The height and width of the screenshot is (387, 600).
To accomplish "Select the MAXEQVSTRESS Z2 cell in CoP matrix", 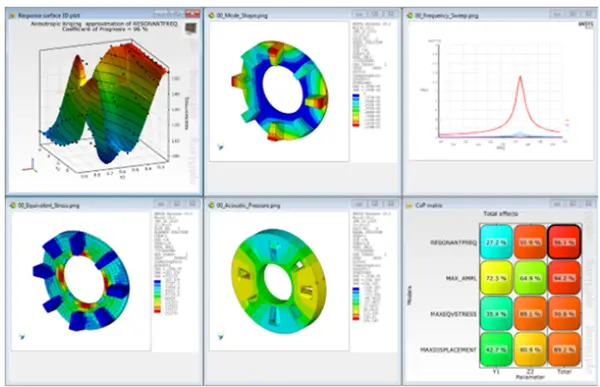I will 530,314.
